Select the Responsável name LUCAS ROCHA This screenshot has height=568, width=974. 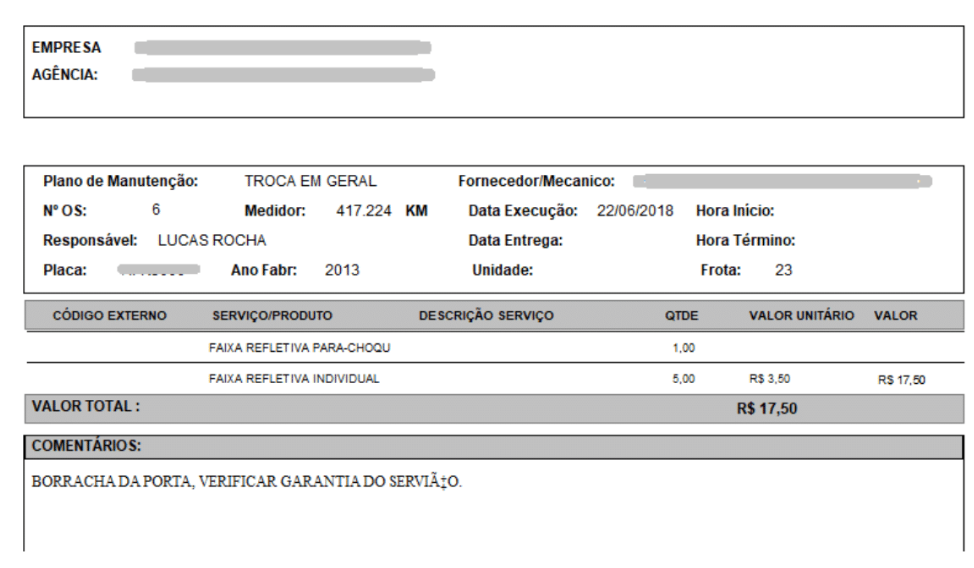[212, 240]
